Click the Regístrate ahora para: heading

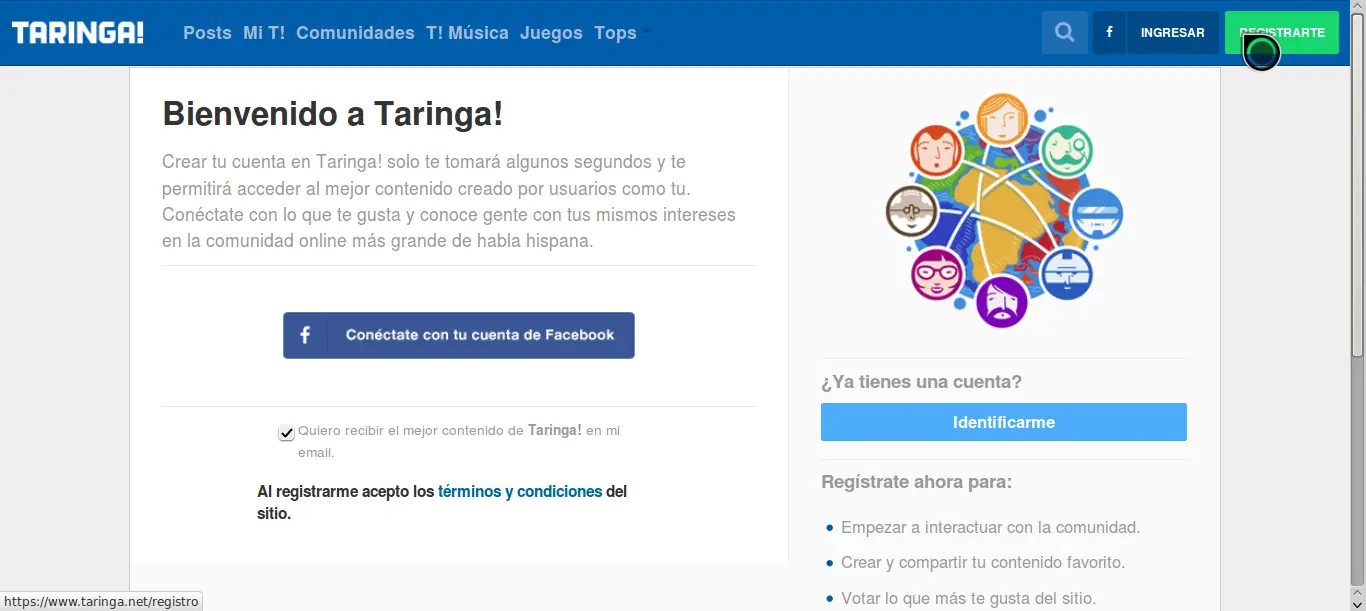point(916,482)
